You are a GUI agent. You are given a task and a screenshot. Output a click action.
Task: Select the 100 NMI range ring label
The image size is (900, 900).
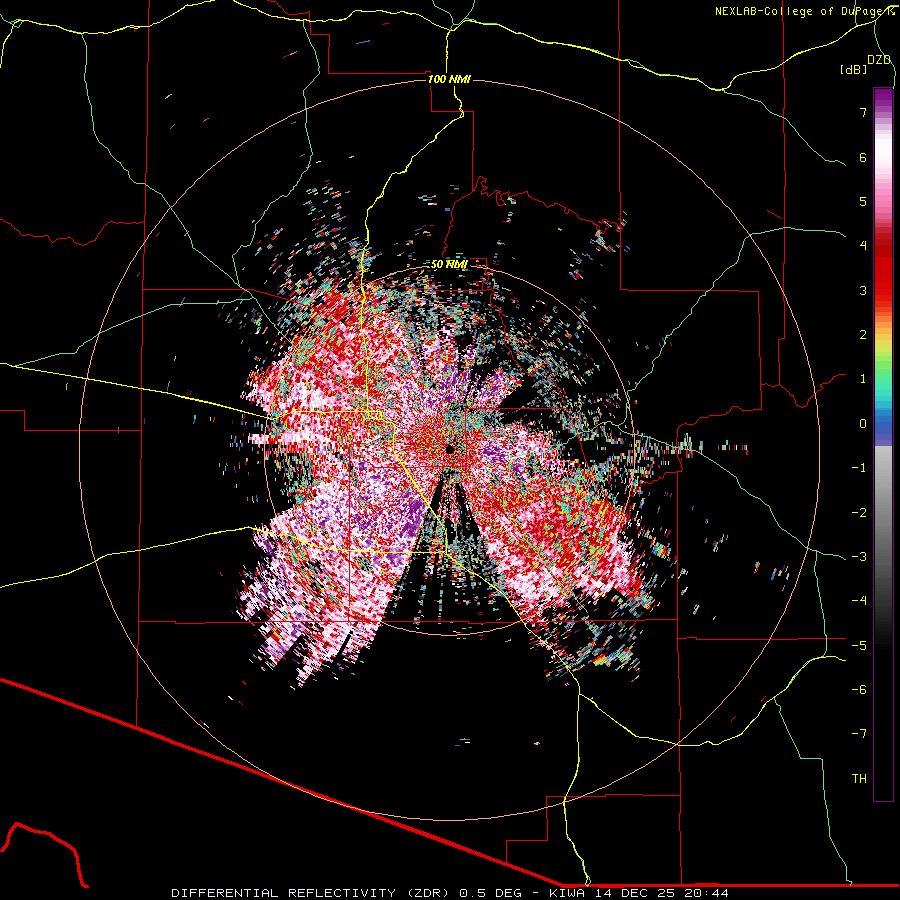click(x=449, y=79)
